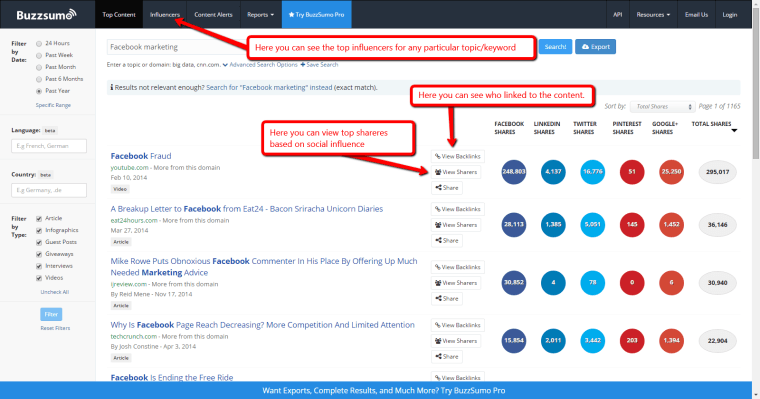
Task: Click the Country filter input field
Action: (x=49, y=190)
